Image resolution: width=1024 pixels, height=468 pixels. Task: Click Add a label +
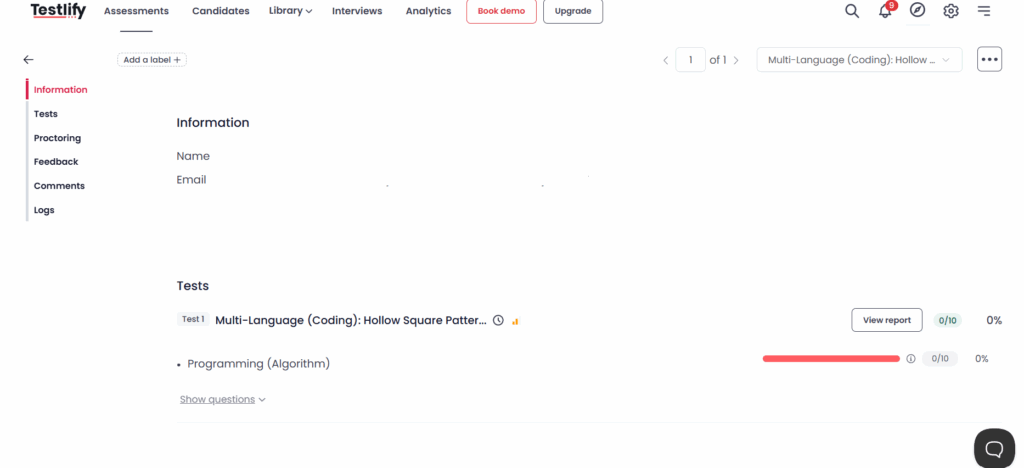pyautogui.click(x=152, y=60)
